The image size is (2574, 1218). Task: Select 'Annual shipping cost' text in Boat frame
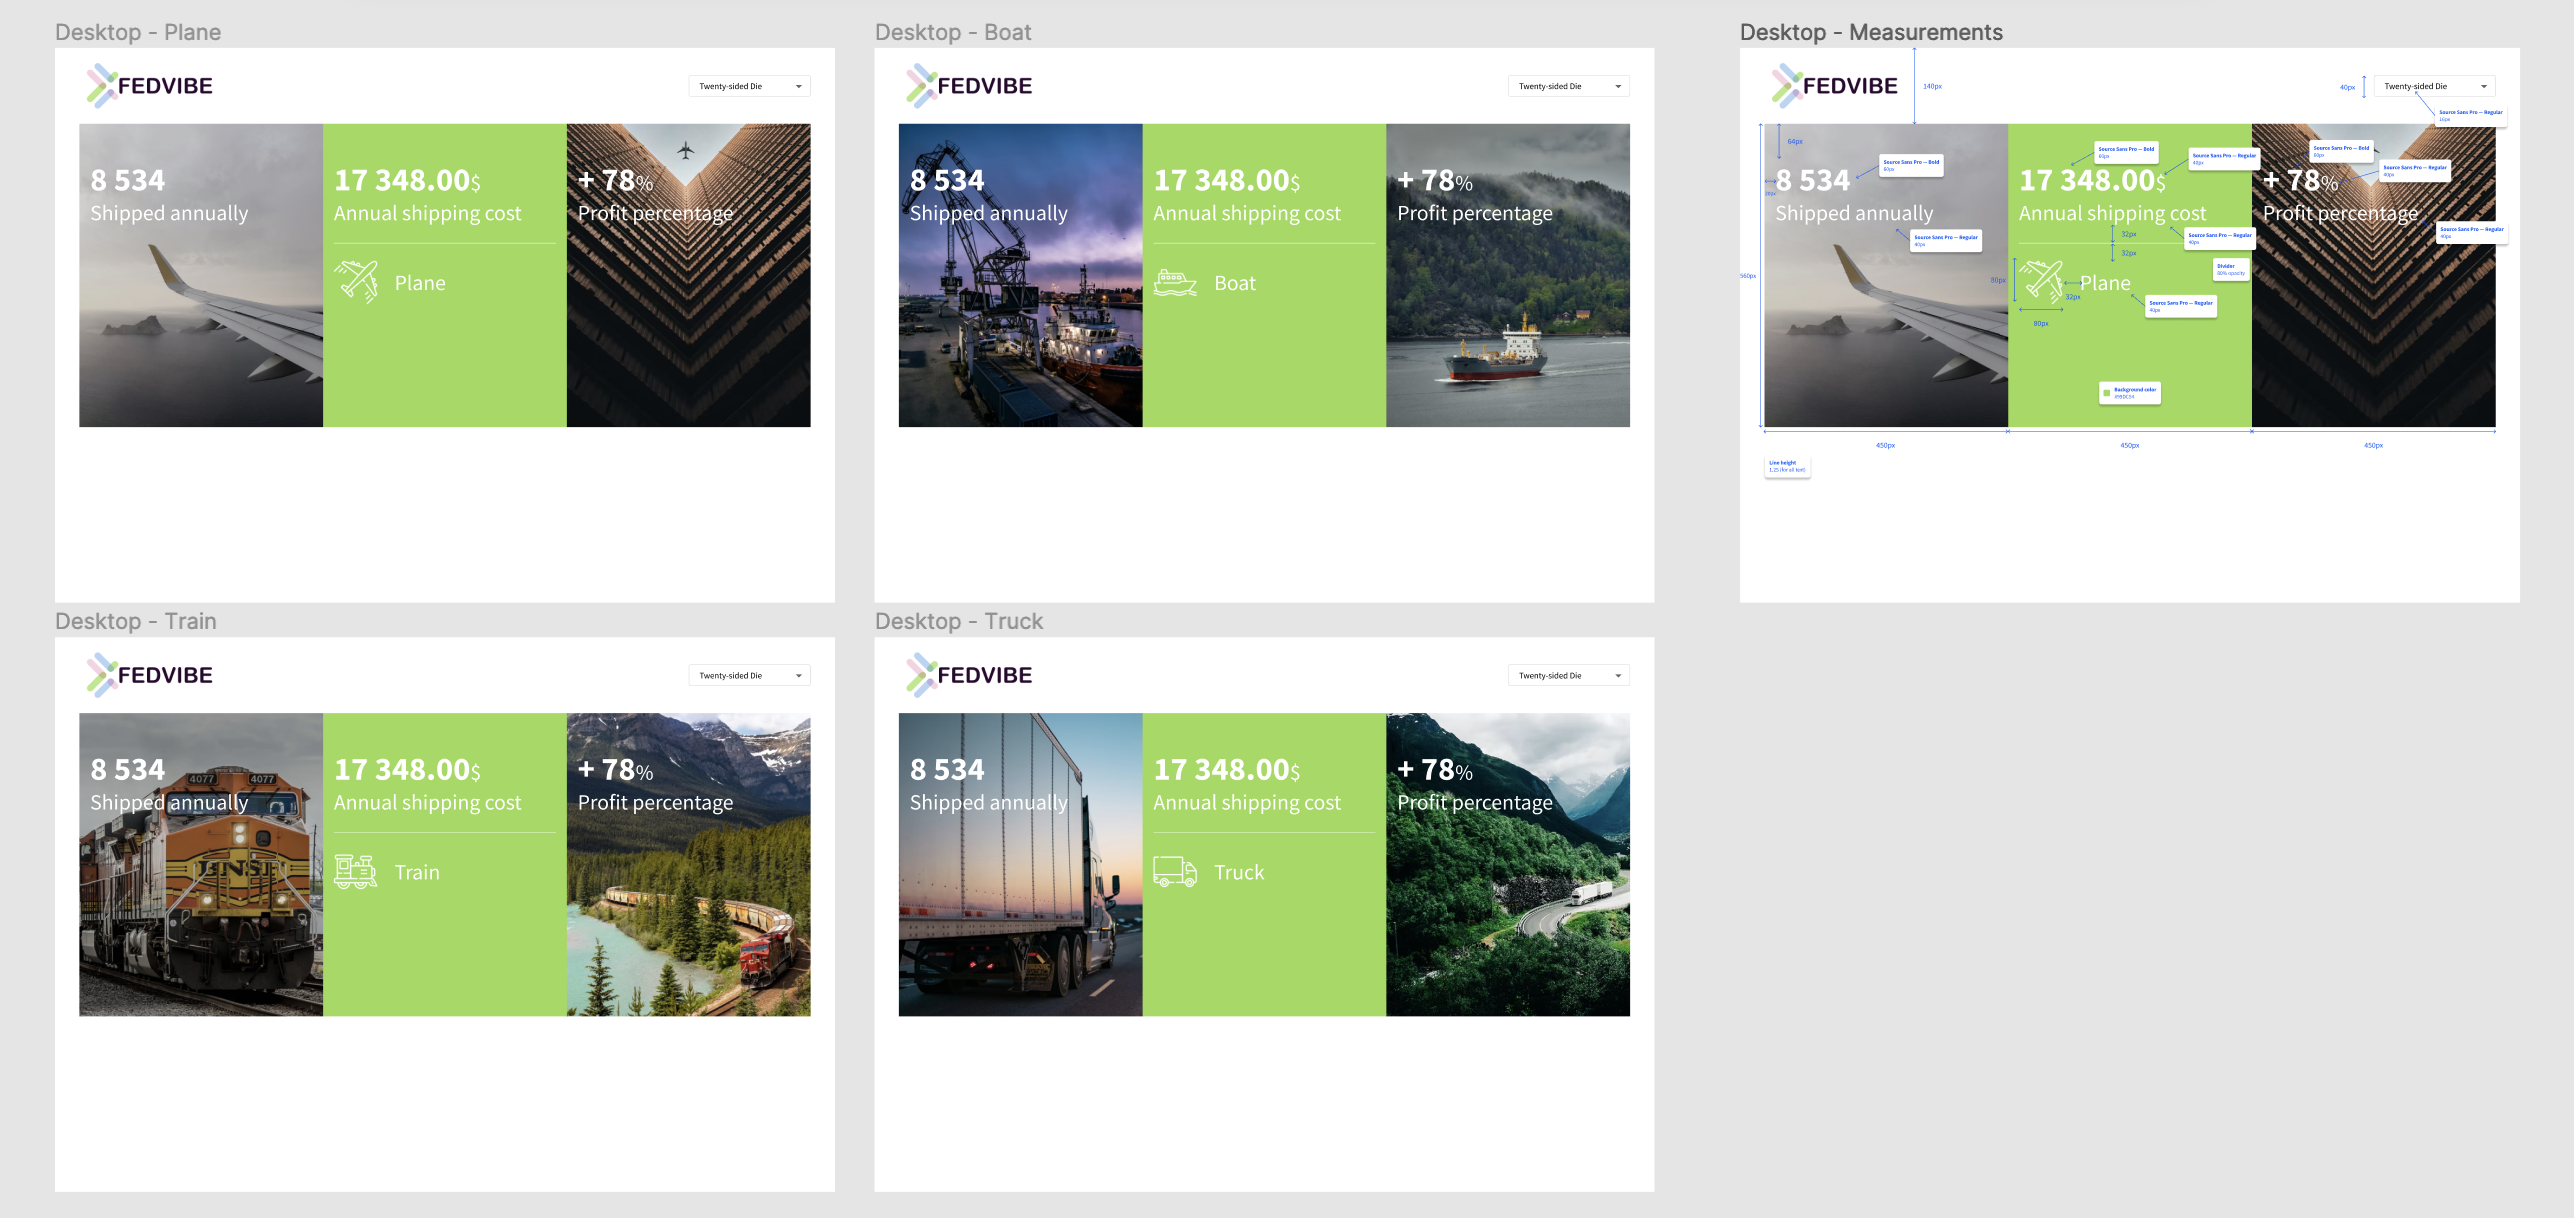pos(1247,213)
